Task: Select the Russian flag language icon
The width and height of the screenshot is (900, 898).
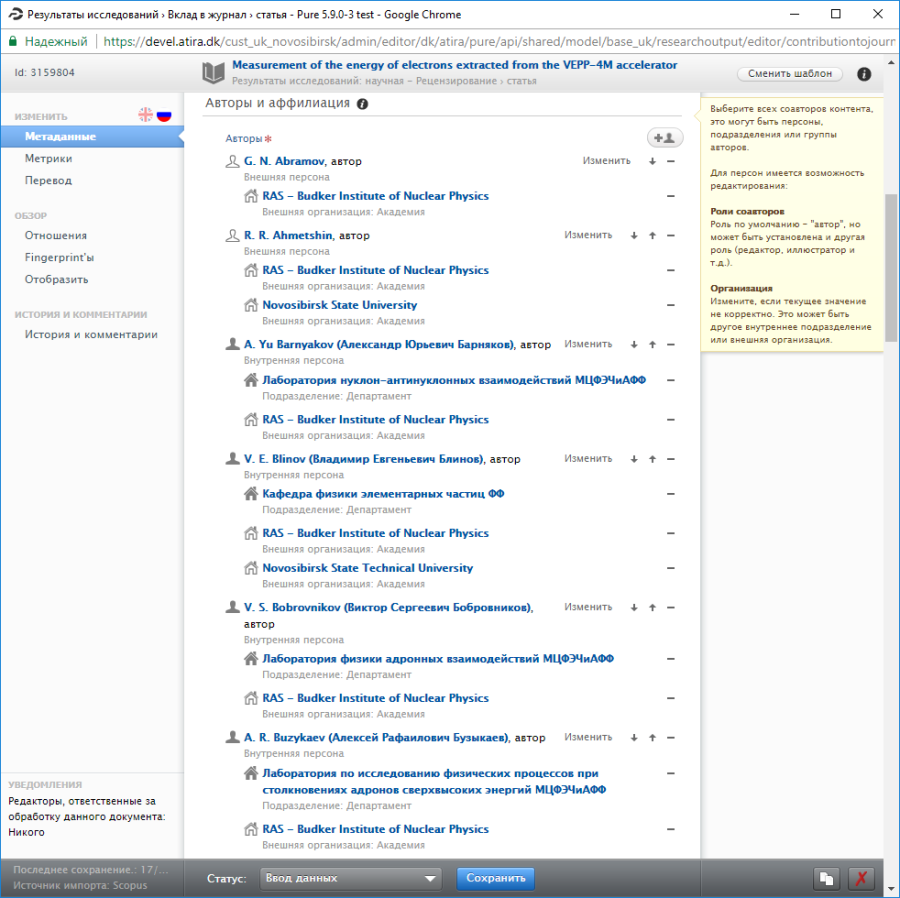Action: pyautogui.click(x=164, y=115)
